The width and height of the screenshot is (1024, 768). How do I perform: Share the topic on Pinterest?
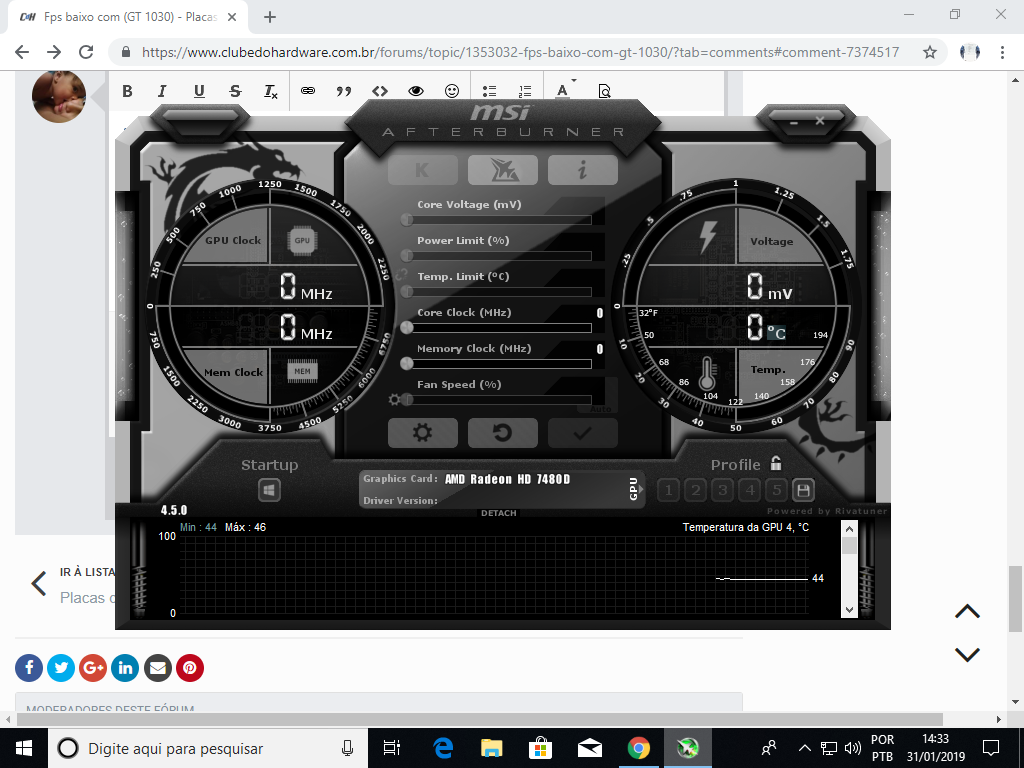190,668
